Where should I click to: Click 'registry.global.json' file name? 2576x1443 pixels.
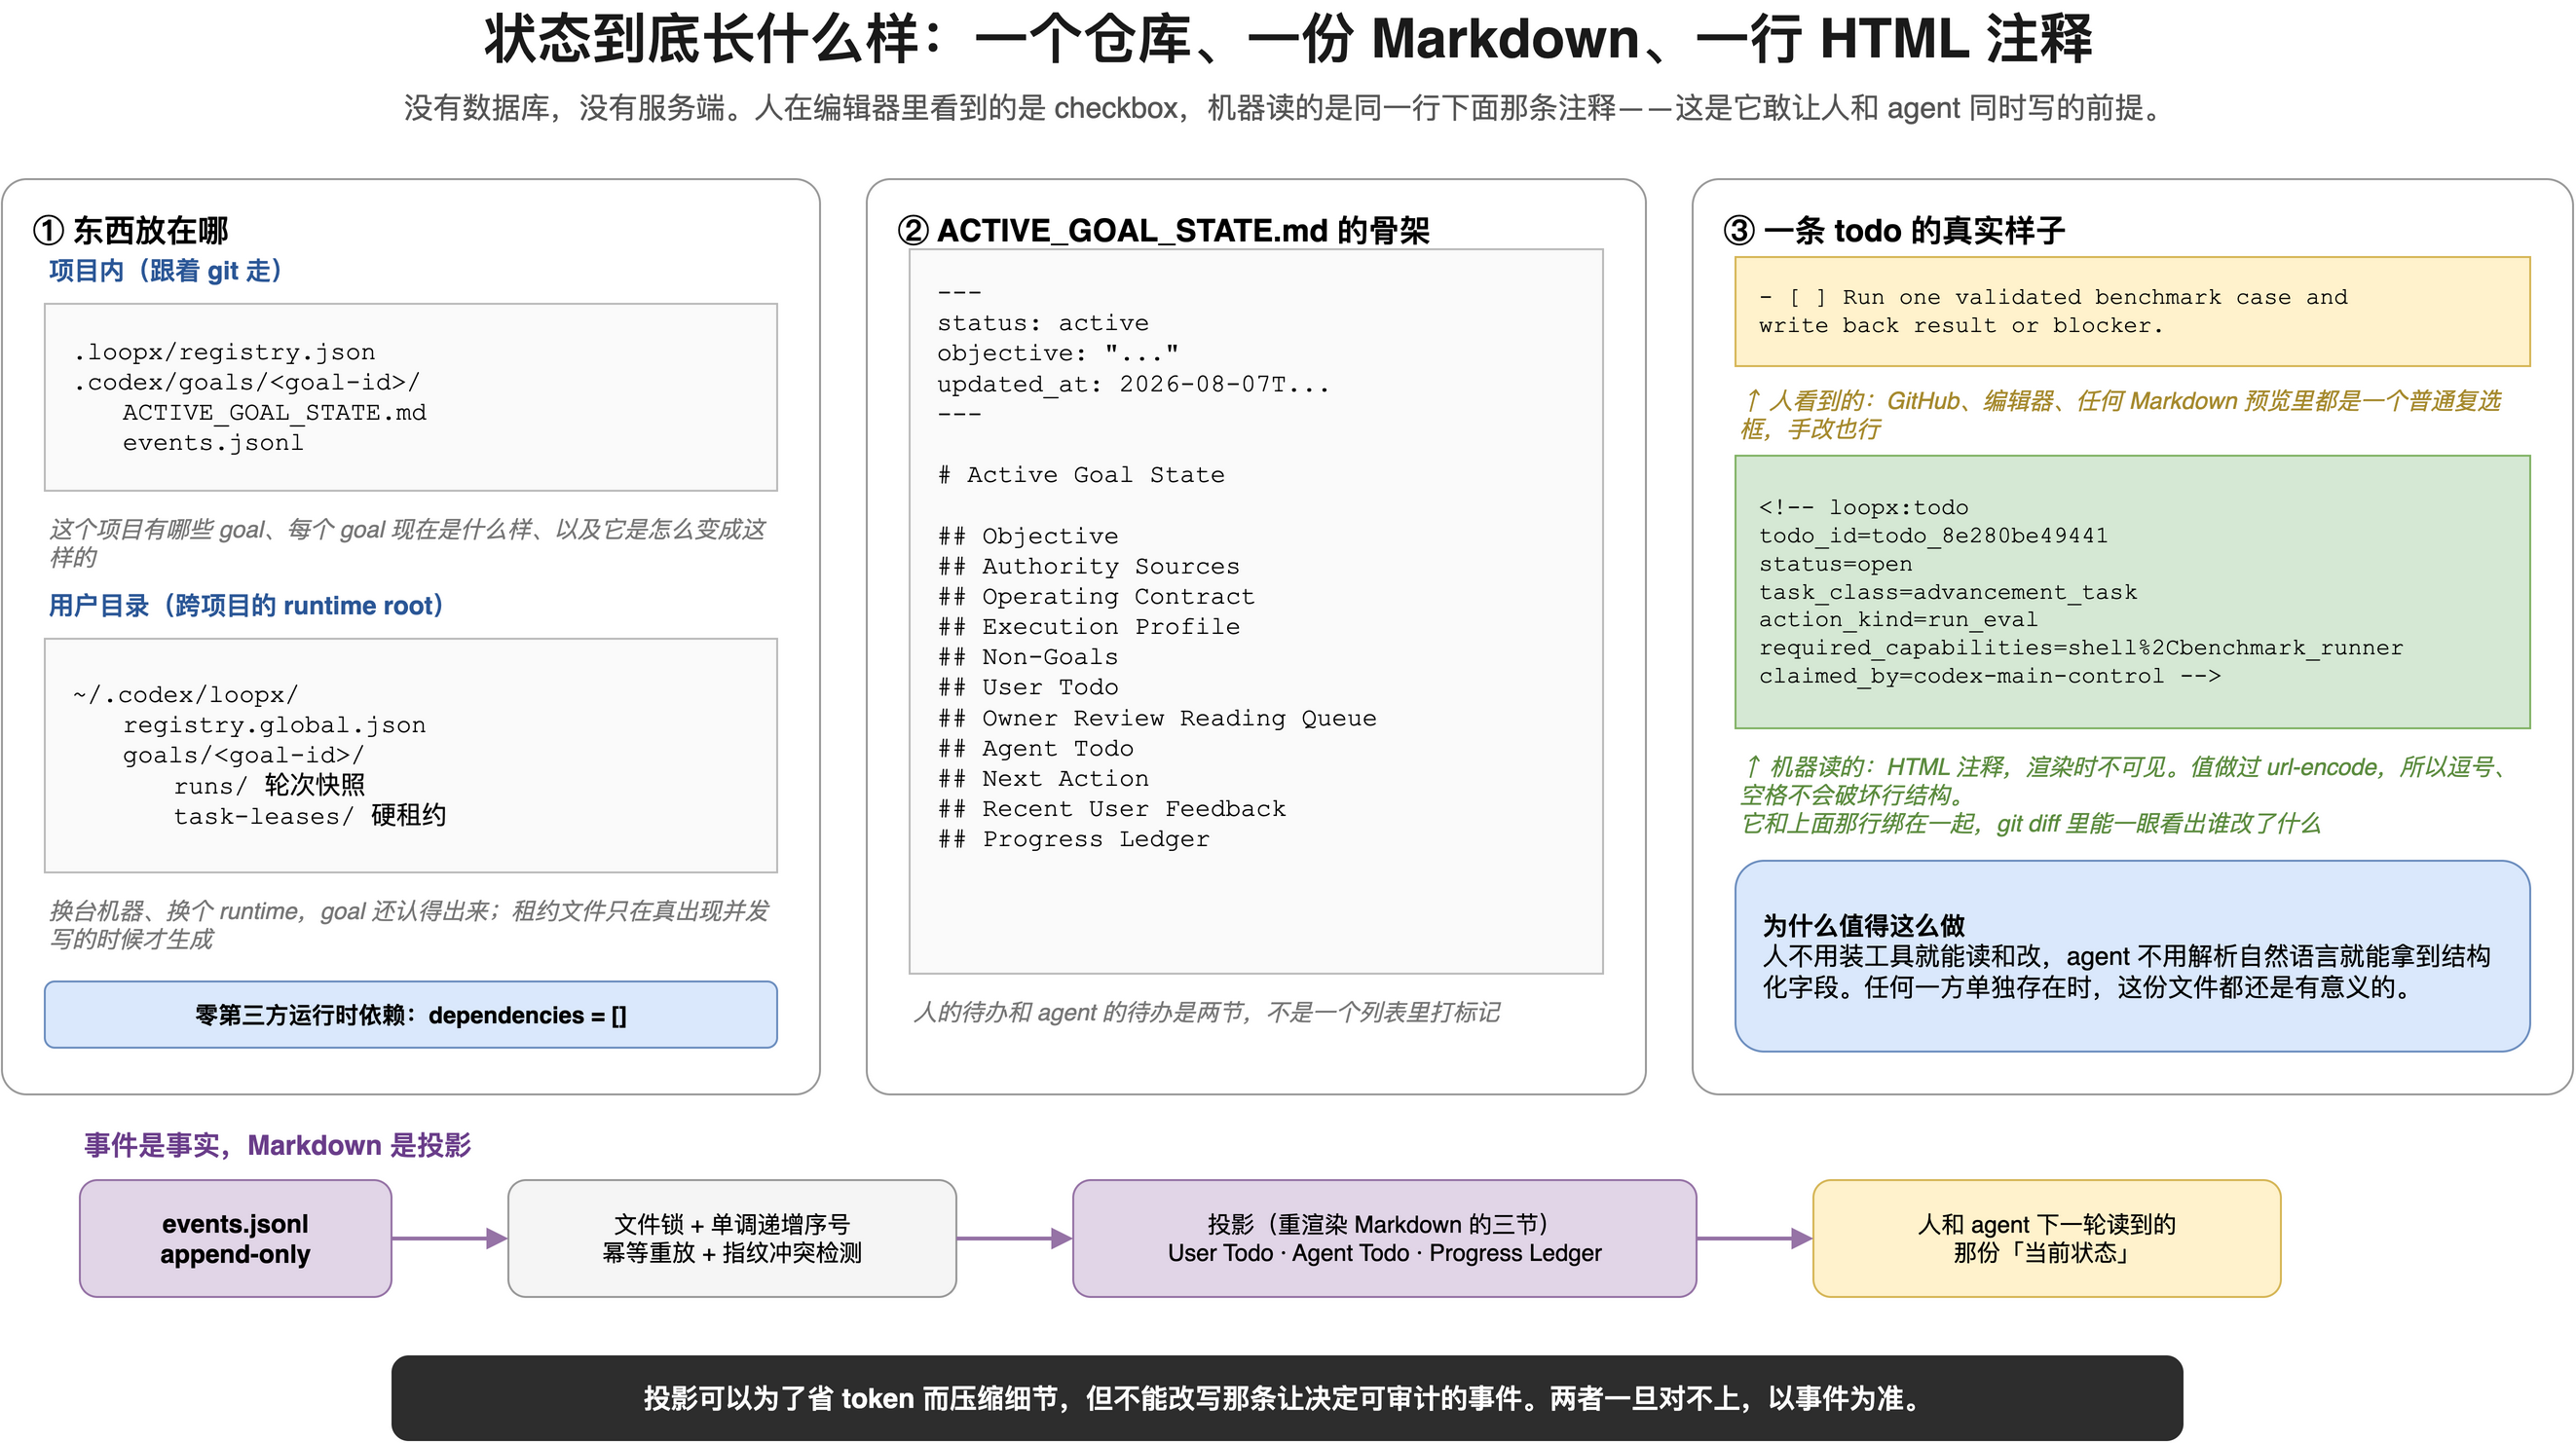pos(274,725)
